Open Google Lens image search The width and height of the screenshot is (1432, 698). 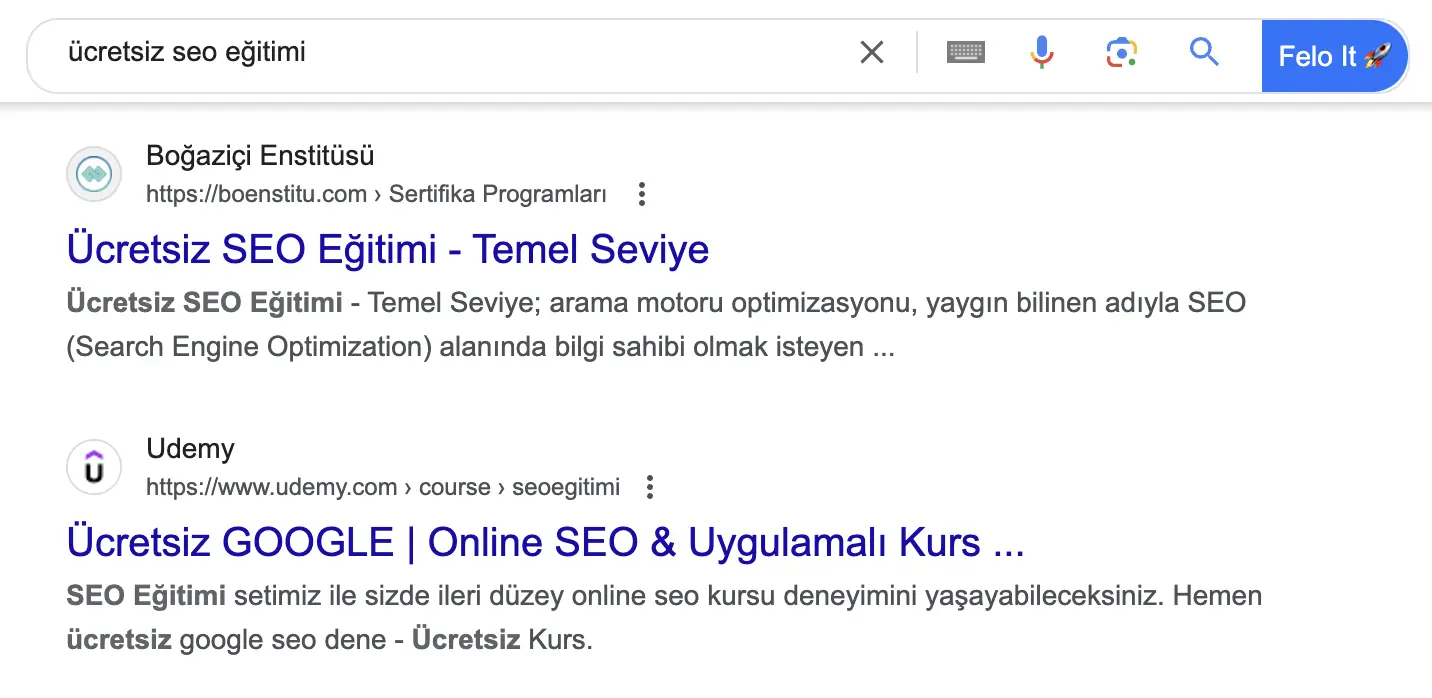tap(1122, 52)
